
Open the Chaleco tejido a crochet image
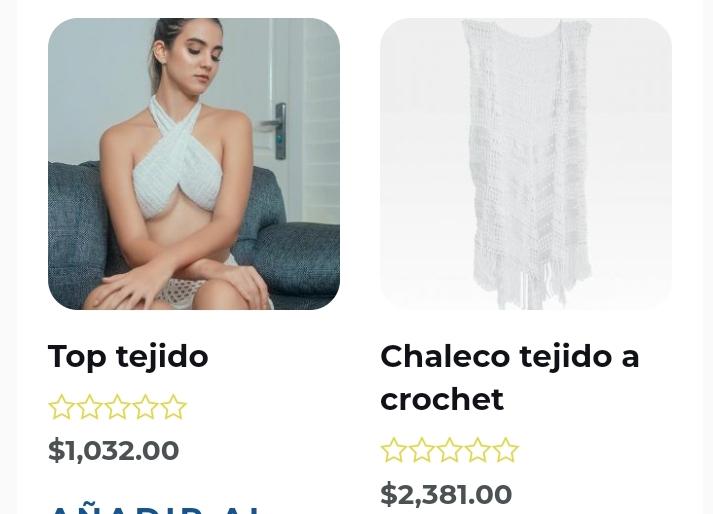(526, 164)
